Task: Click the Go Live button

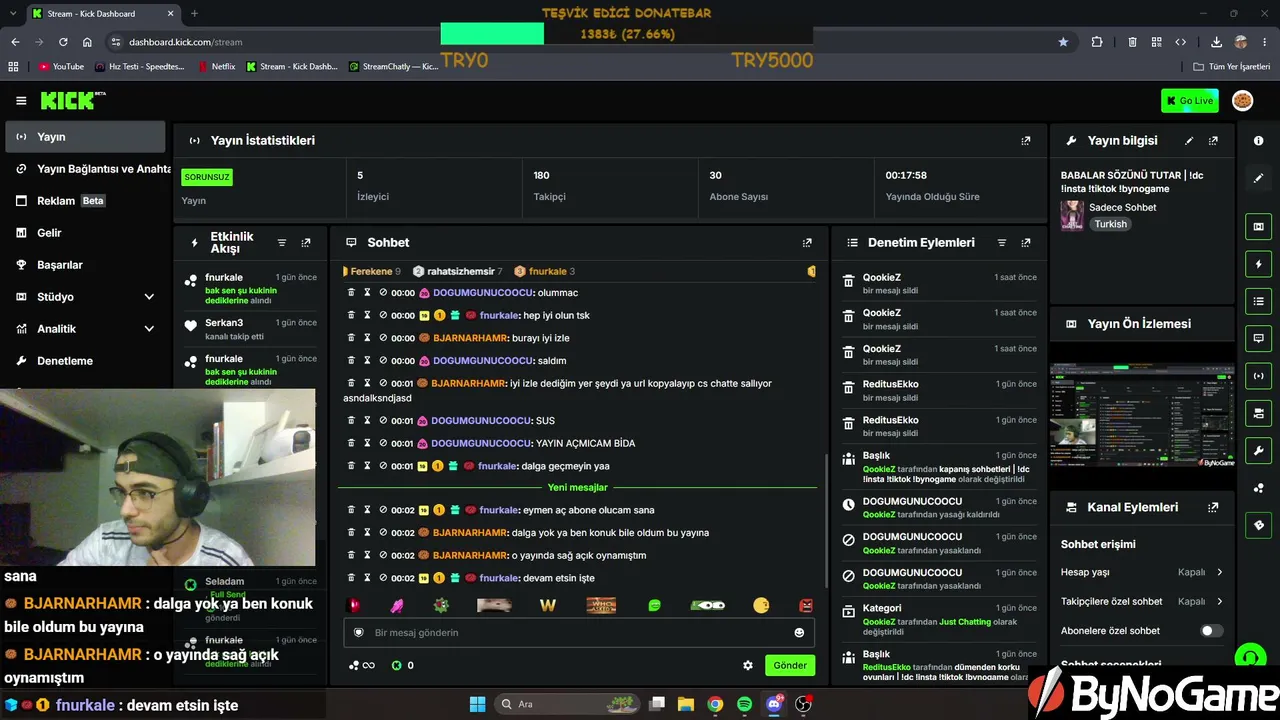Action: coord(1190,100)
